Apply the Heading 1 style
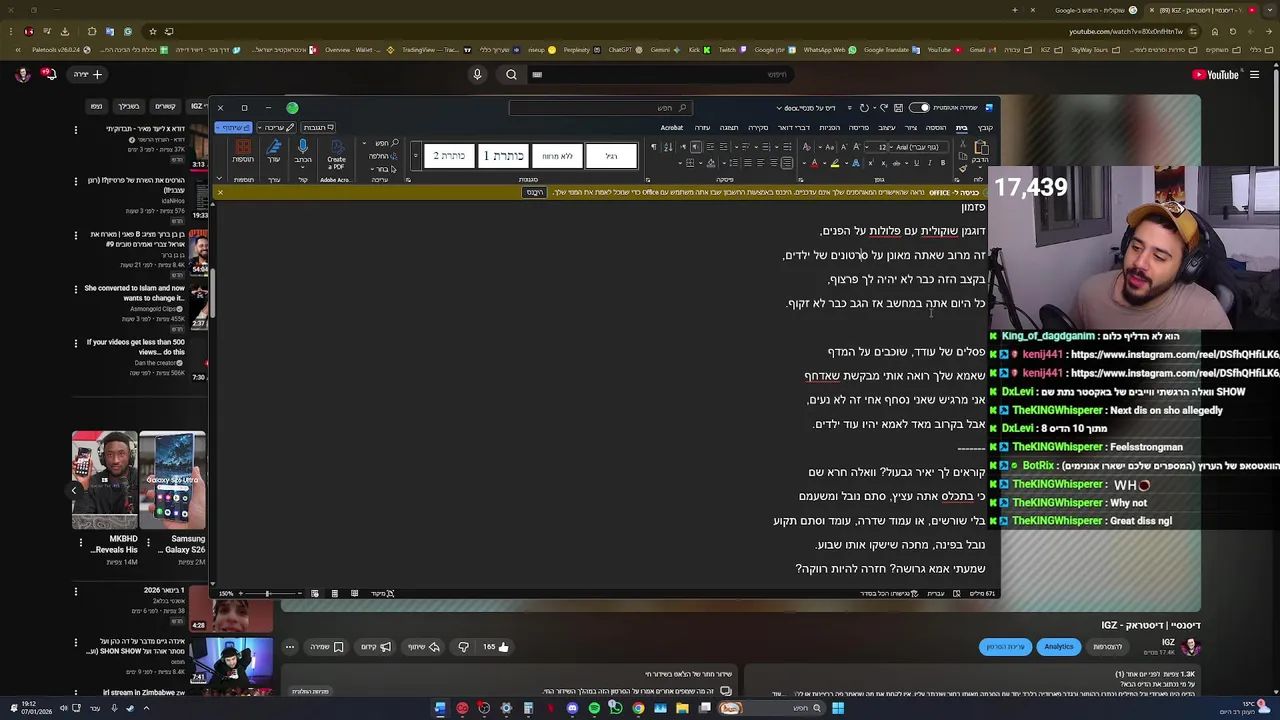Viewport: 1280px width, 720px height. click(x=503, y=156)
